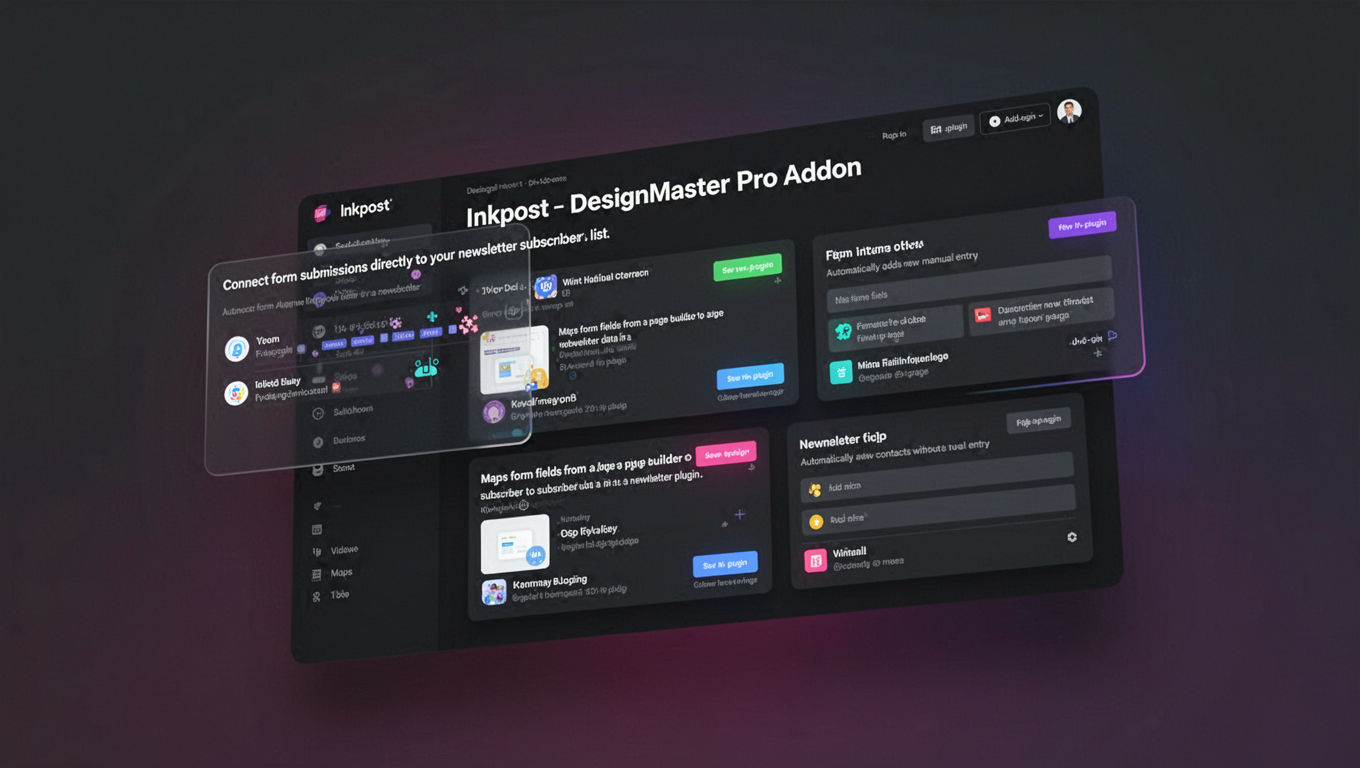Switch to the Plugin tab in the top bar

[x=948, y=127]
